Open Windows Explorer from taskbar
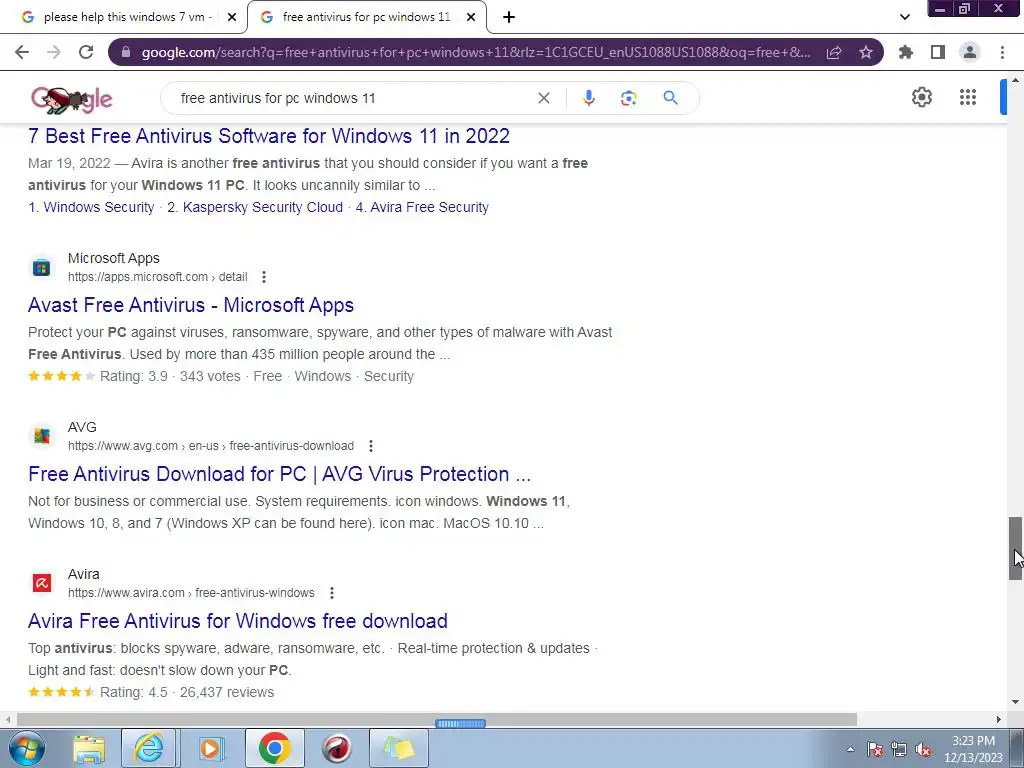 pos(89,748)
